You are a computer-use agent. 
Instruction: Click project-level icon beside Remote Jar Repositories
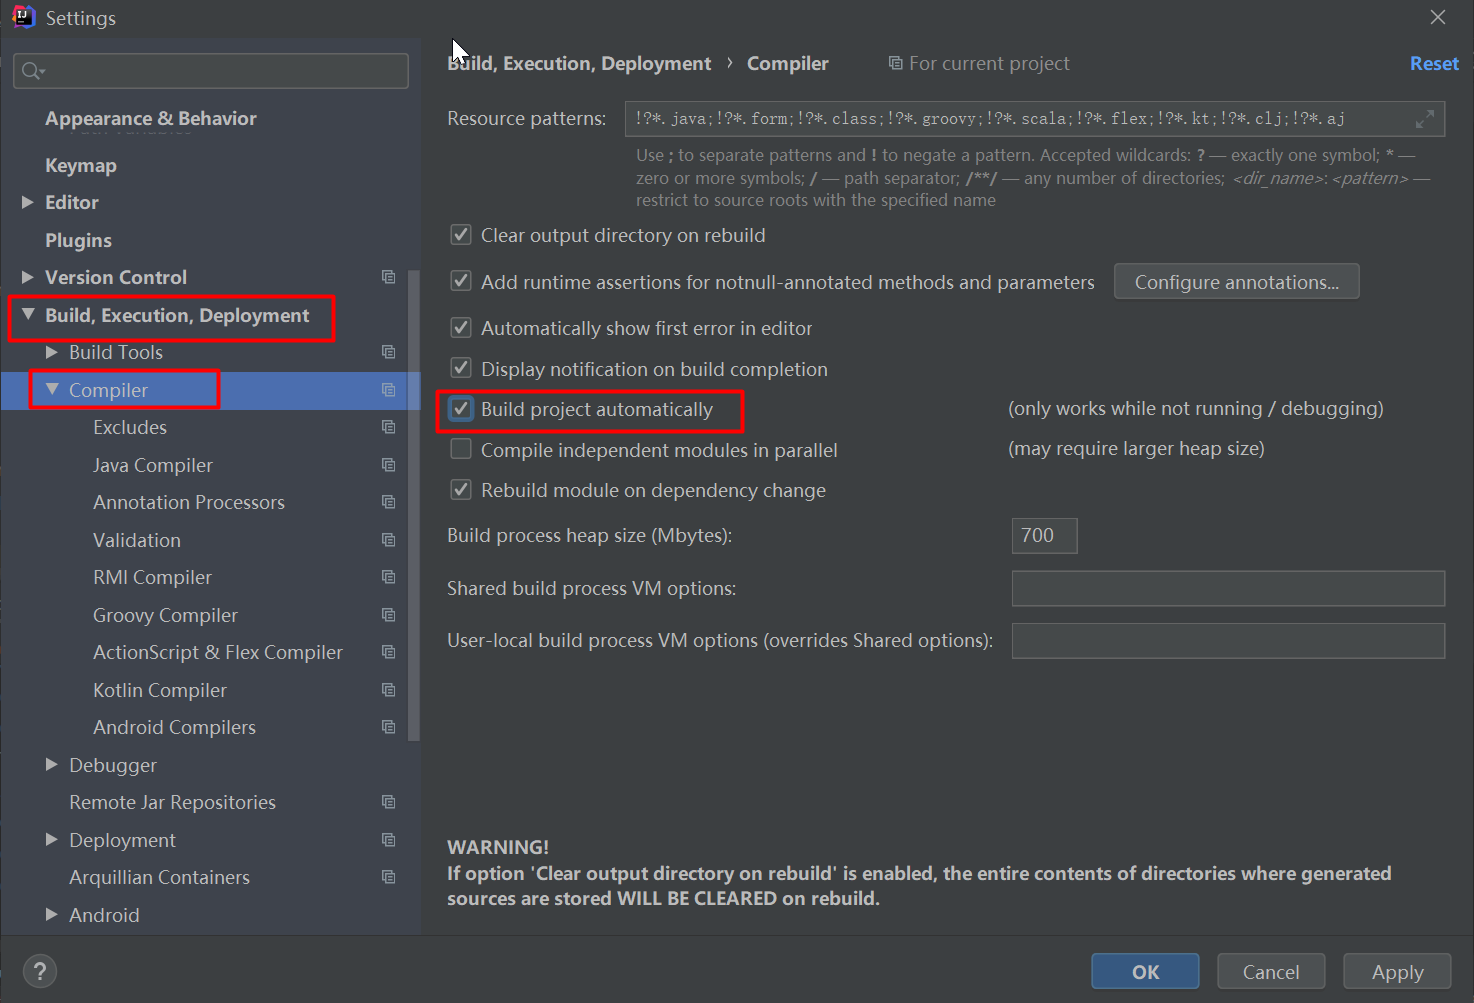tap(389, 802)
